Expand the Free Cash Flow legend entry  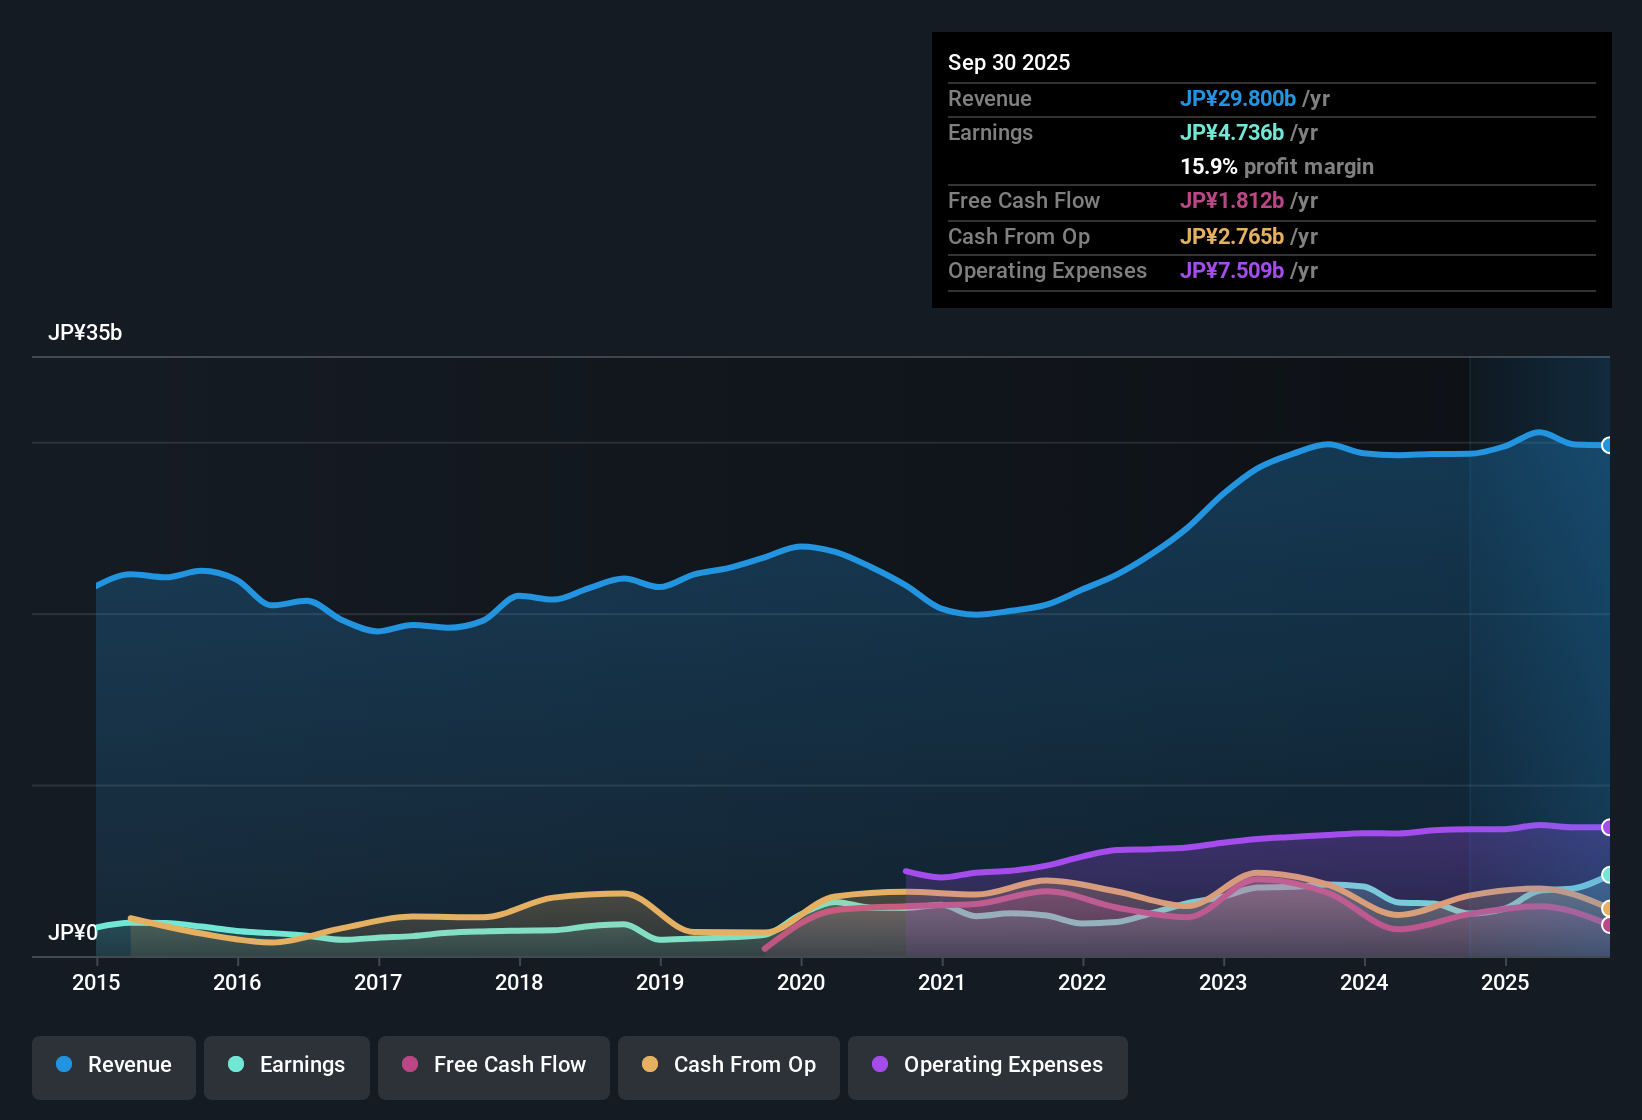pyautogui.click(x=493, y=1065)
